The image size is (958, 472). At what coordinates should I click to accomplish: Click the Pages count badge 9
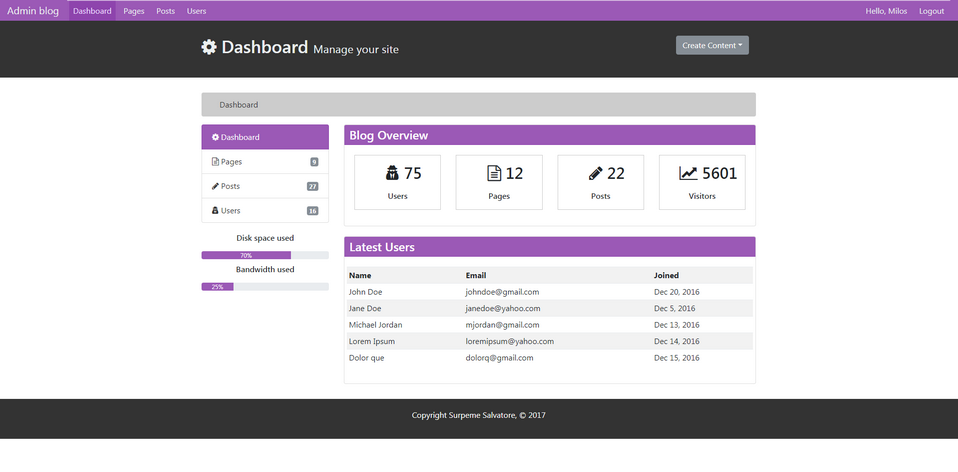[314, 162]
